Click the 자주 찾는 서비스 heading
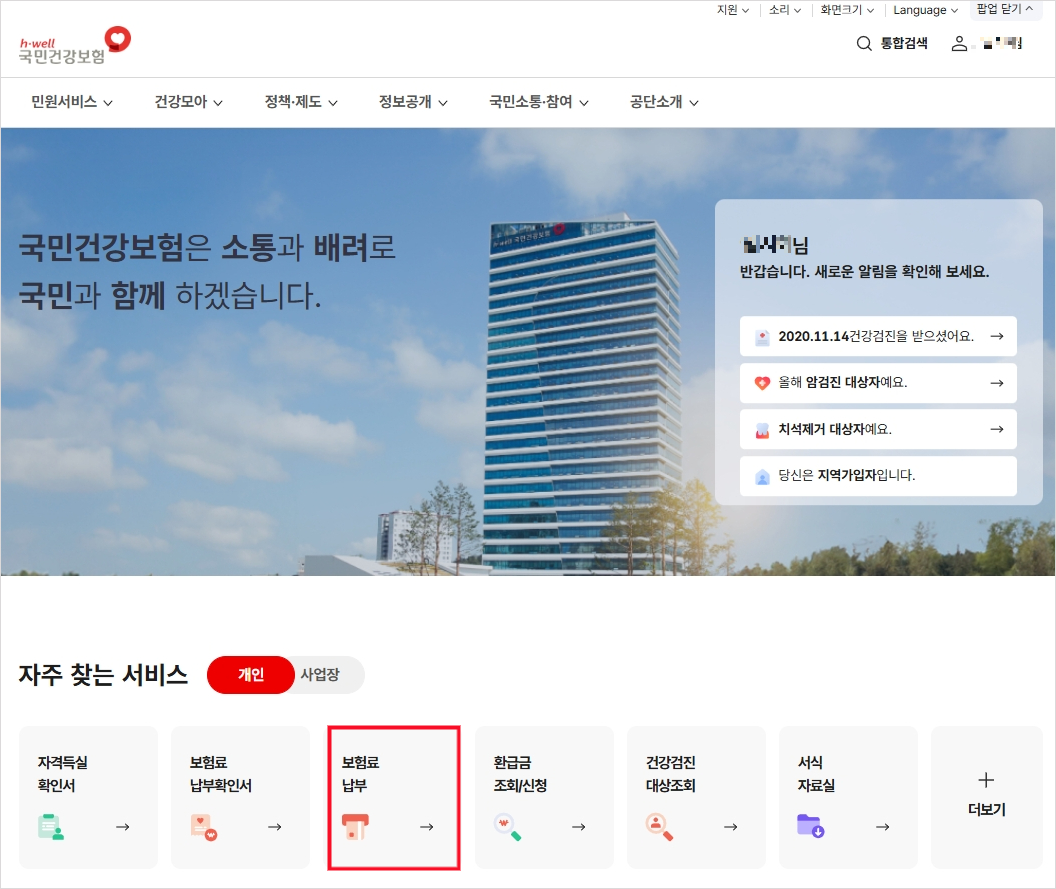This screenshot has height=889, width=1056. [103, 675]
